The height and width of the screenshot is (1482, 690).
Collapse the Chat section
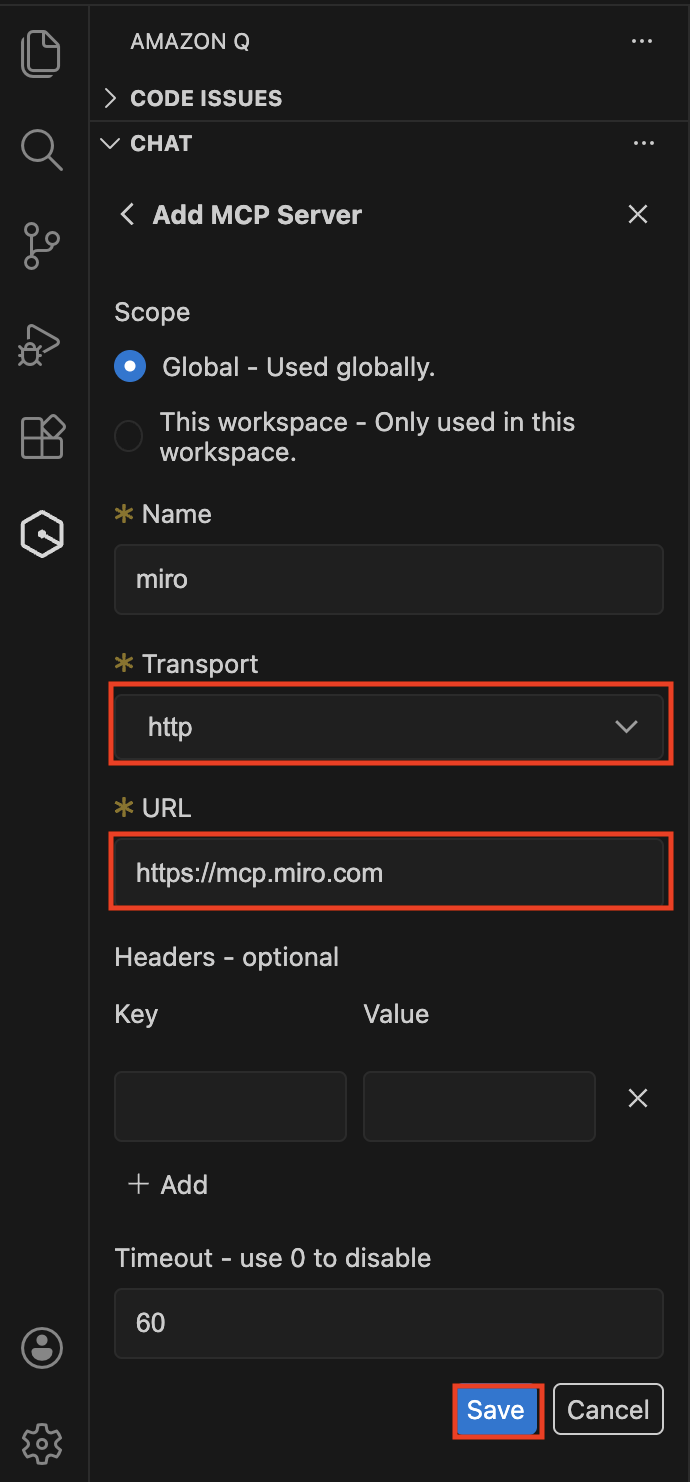tap(148, 144)
